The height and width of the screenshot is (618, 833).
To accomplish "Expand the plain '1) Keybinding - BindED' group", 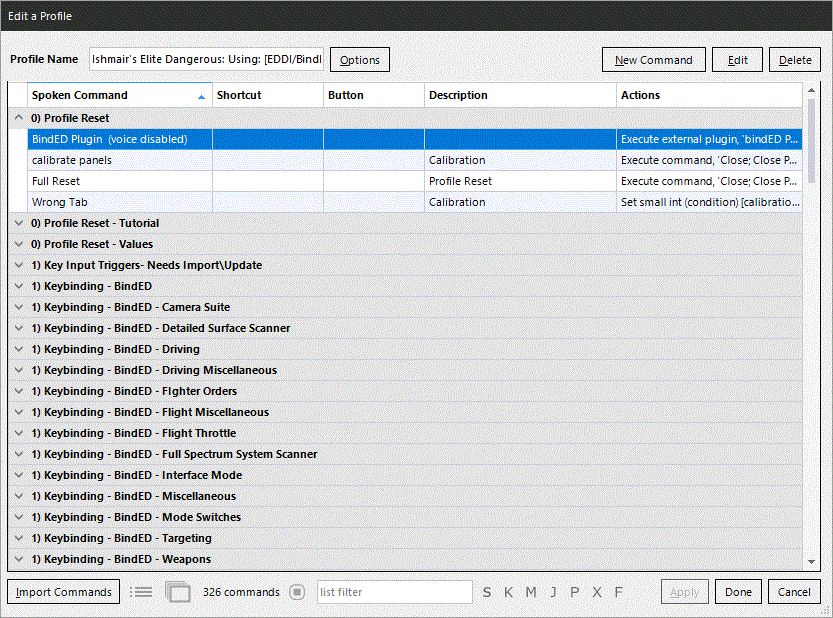I will pyautogui.click(x=19, y=286).
